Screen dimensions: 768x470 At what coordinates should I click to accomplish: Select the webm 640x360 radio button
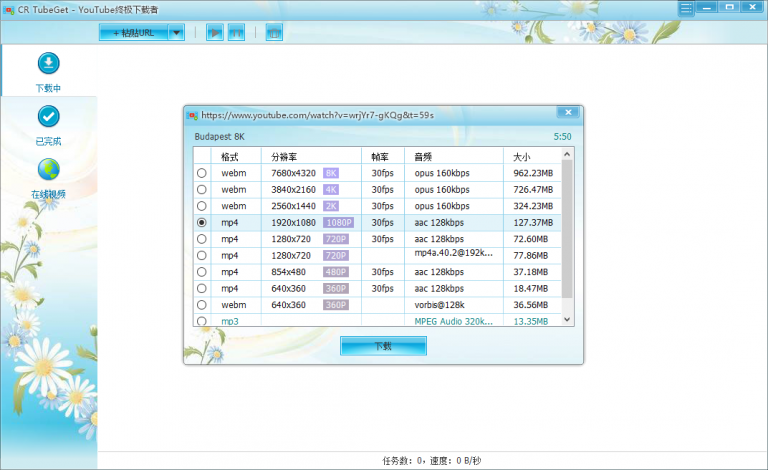pyautogui.click(x=201, y=305)
